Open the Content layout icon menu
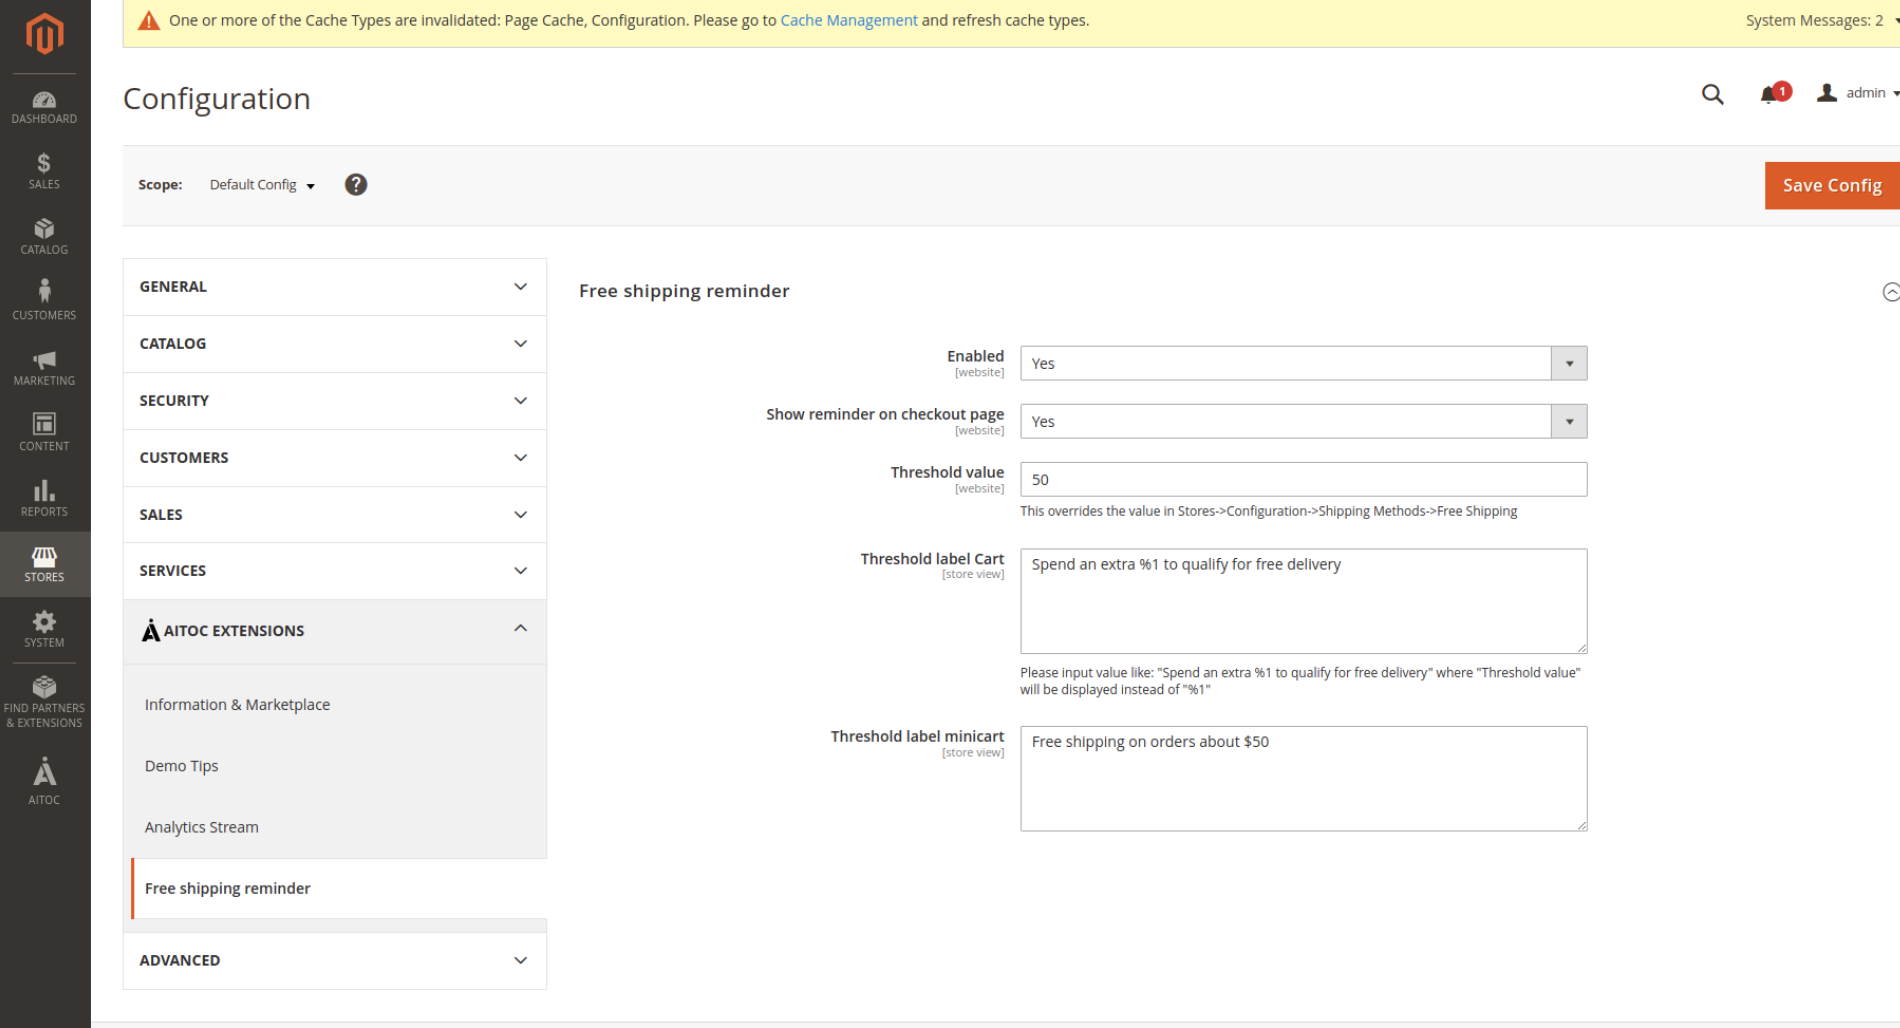Viewport: 1900px width, 1028px height. (44, 432)
